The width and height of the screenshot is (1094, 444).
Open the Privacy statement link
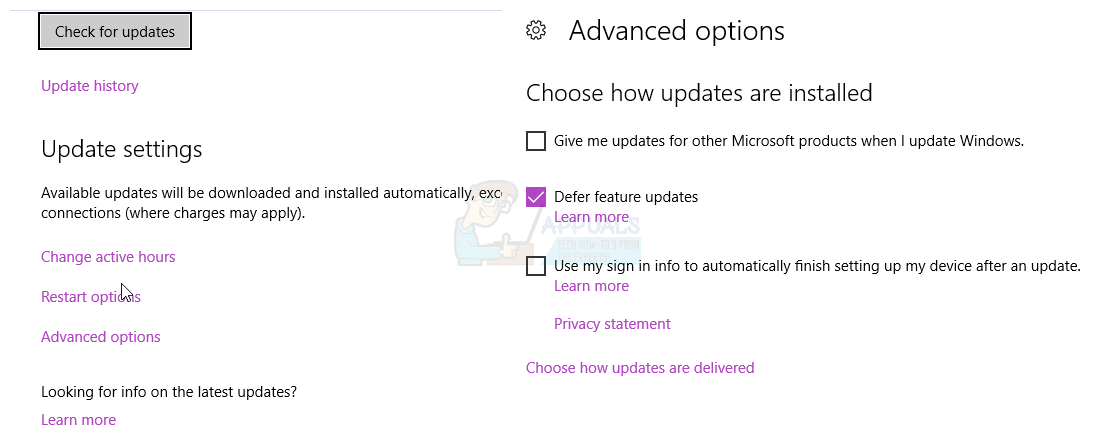coord(612,324)
